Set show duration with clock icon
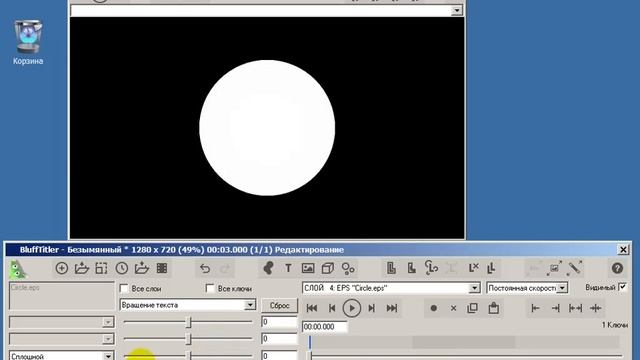The height and width of the screenshot is (360, 640). point(122,268)
